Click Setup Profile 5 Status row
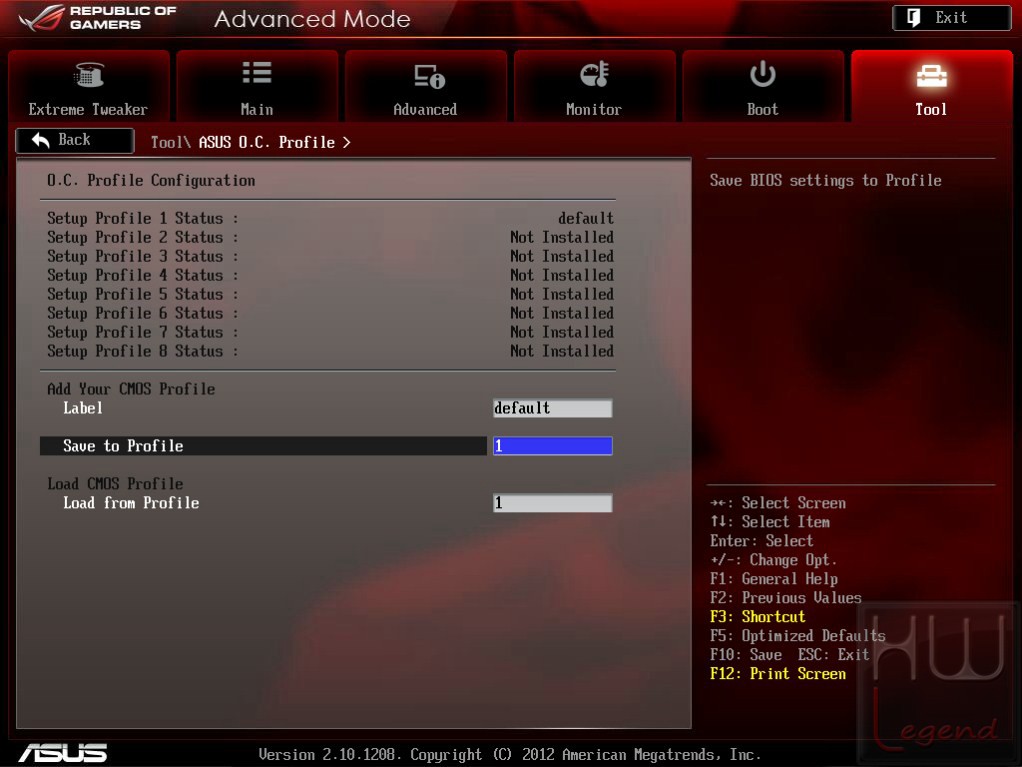This screenshot has height=767, width=1022. 330,294
